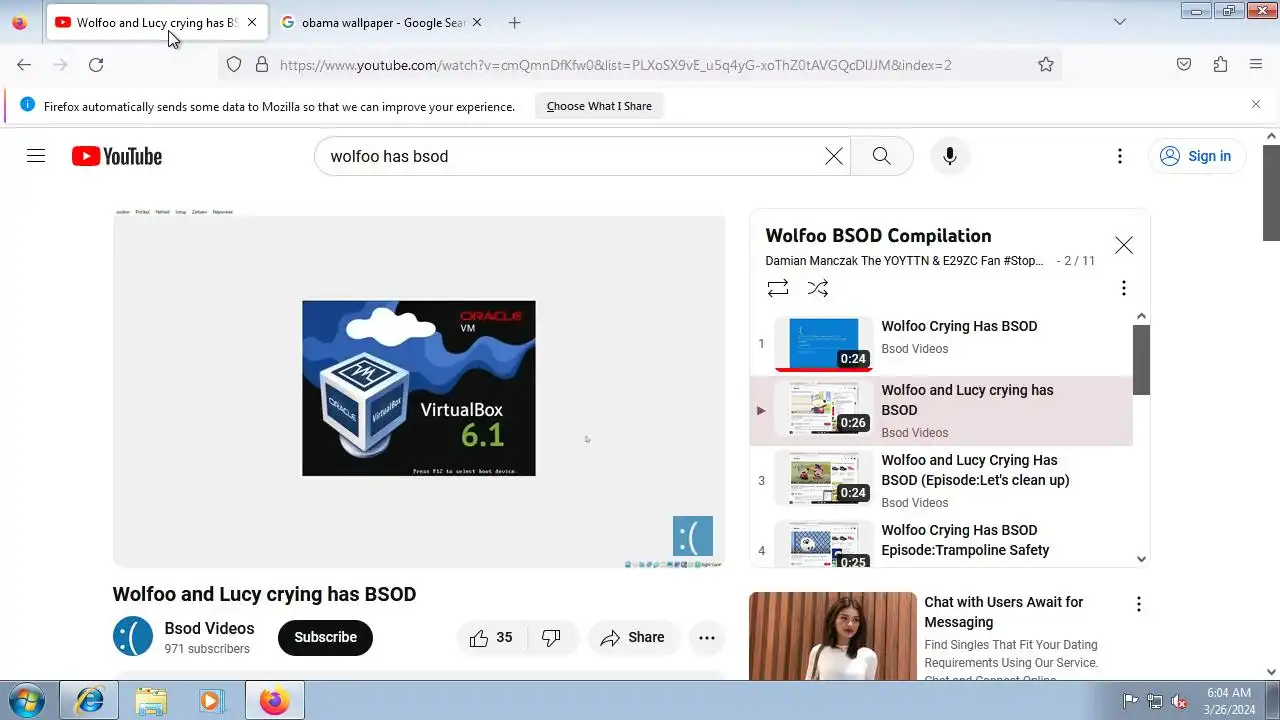Open the extensions puzzle icon

click(1220, 65)
